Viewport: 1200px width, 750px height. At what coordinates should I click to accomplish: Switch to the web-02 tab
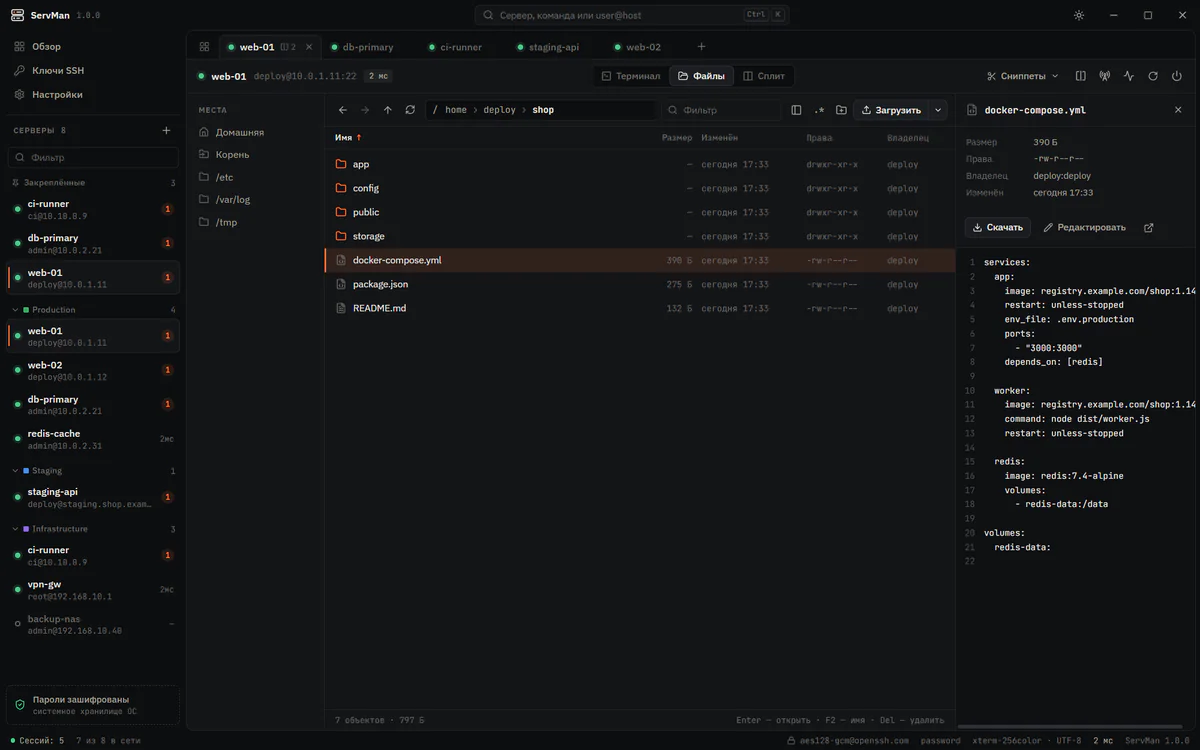click(637, 47)
